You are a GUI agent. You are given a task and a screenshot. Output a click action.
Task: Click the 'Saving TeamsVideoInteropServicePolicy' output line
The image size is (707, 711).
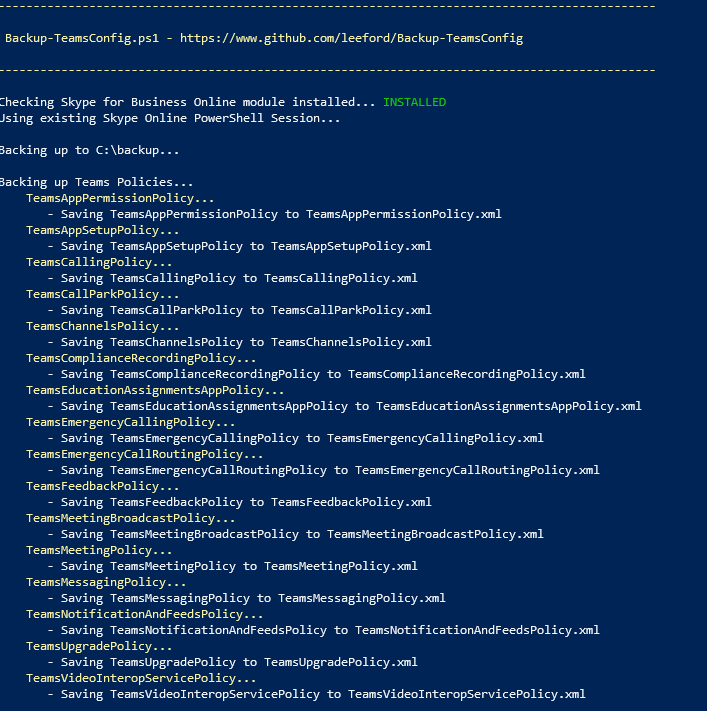[317, 694]
